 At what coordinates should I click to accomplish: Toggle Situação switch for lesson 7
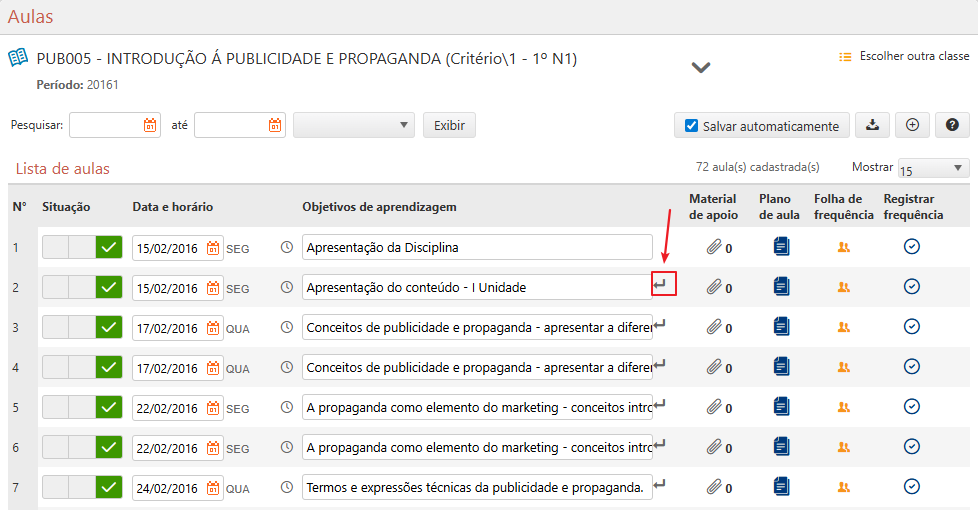tap(82, 487)
